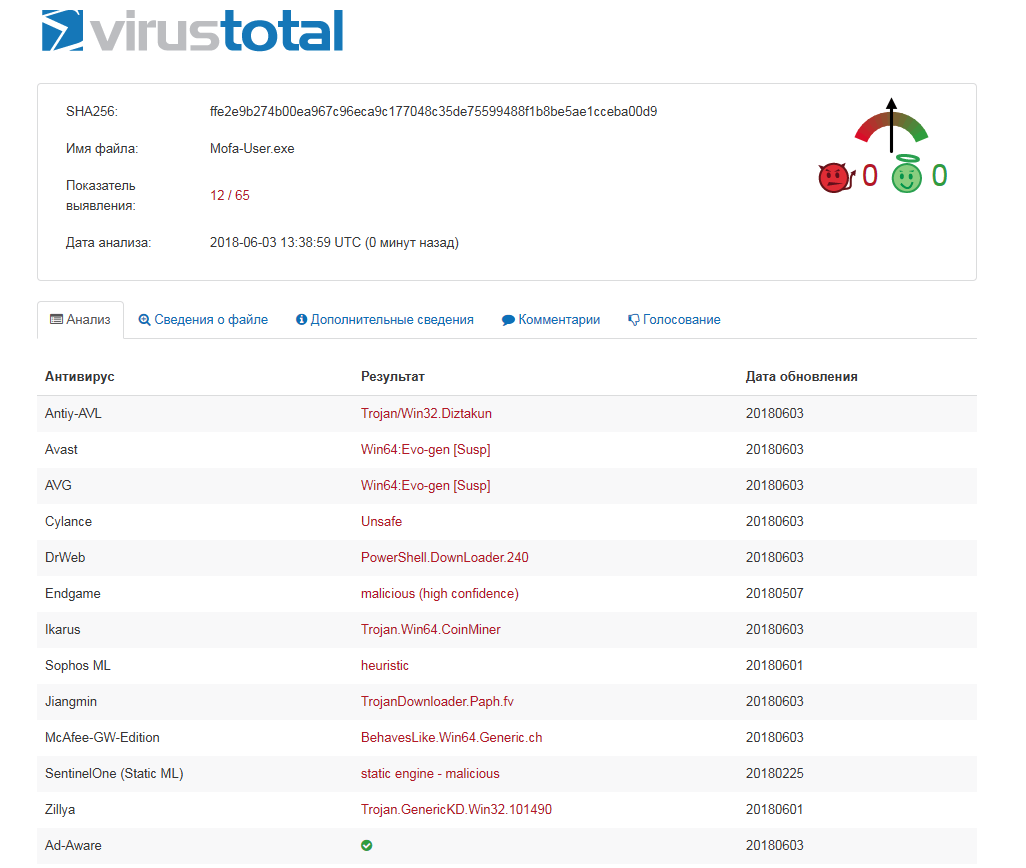This screenshot has height=868, width=1026.
Task: Open the Дополнительные сведения tab
Action: pyautogui.click(x=385, y=320)
